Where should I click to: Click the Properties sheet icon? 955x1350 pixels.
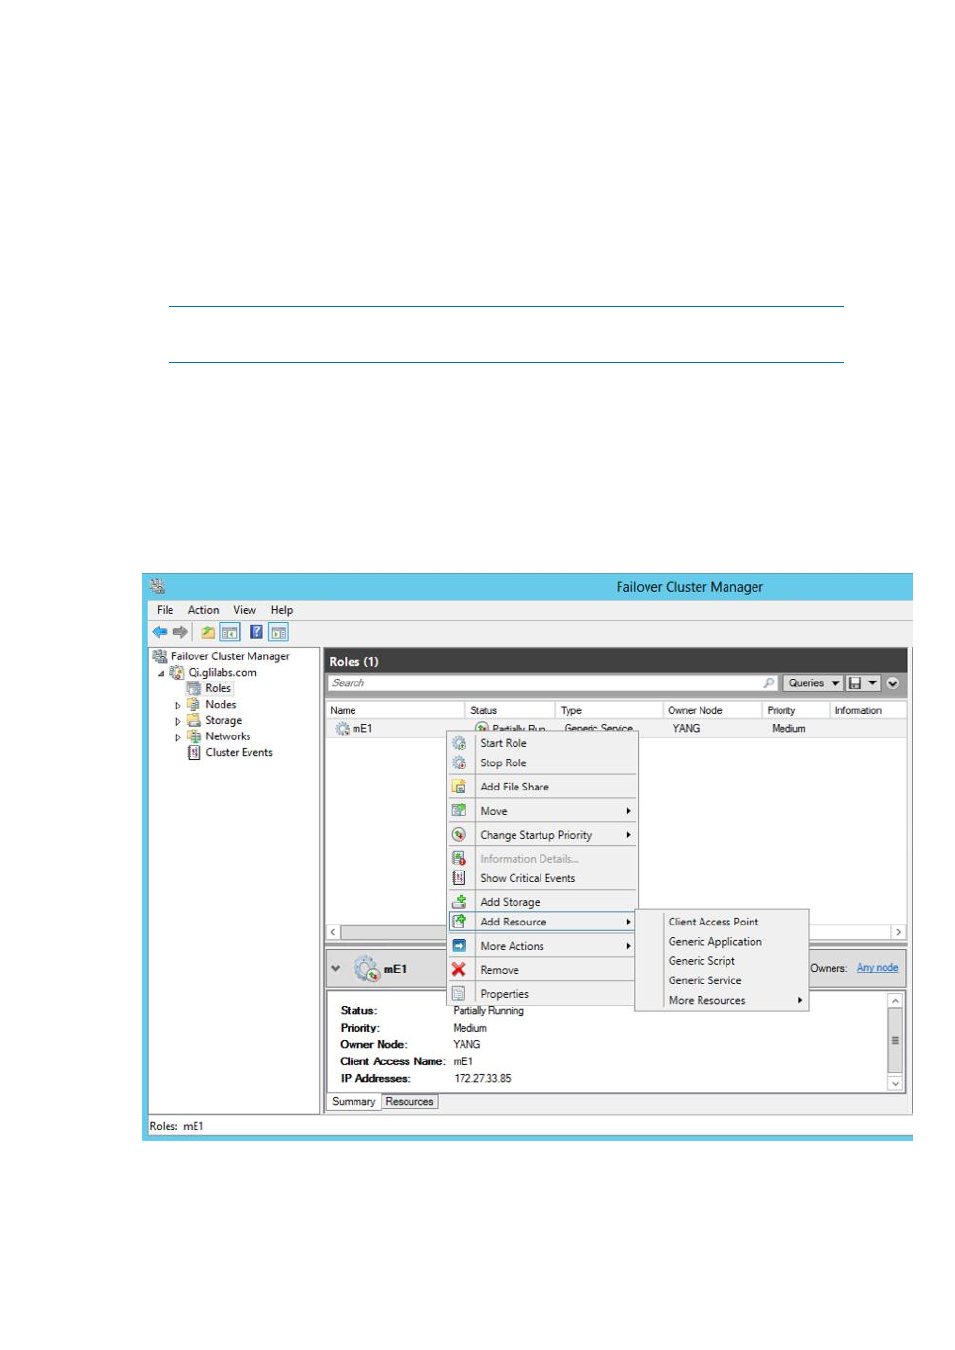pos(459,994)
